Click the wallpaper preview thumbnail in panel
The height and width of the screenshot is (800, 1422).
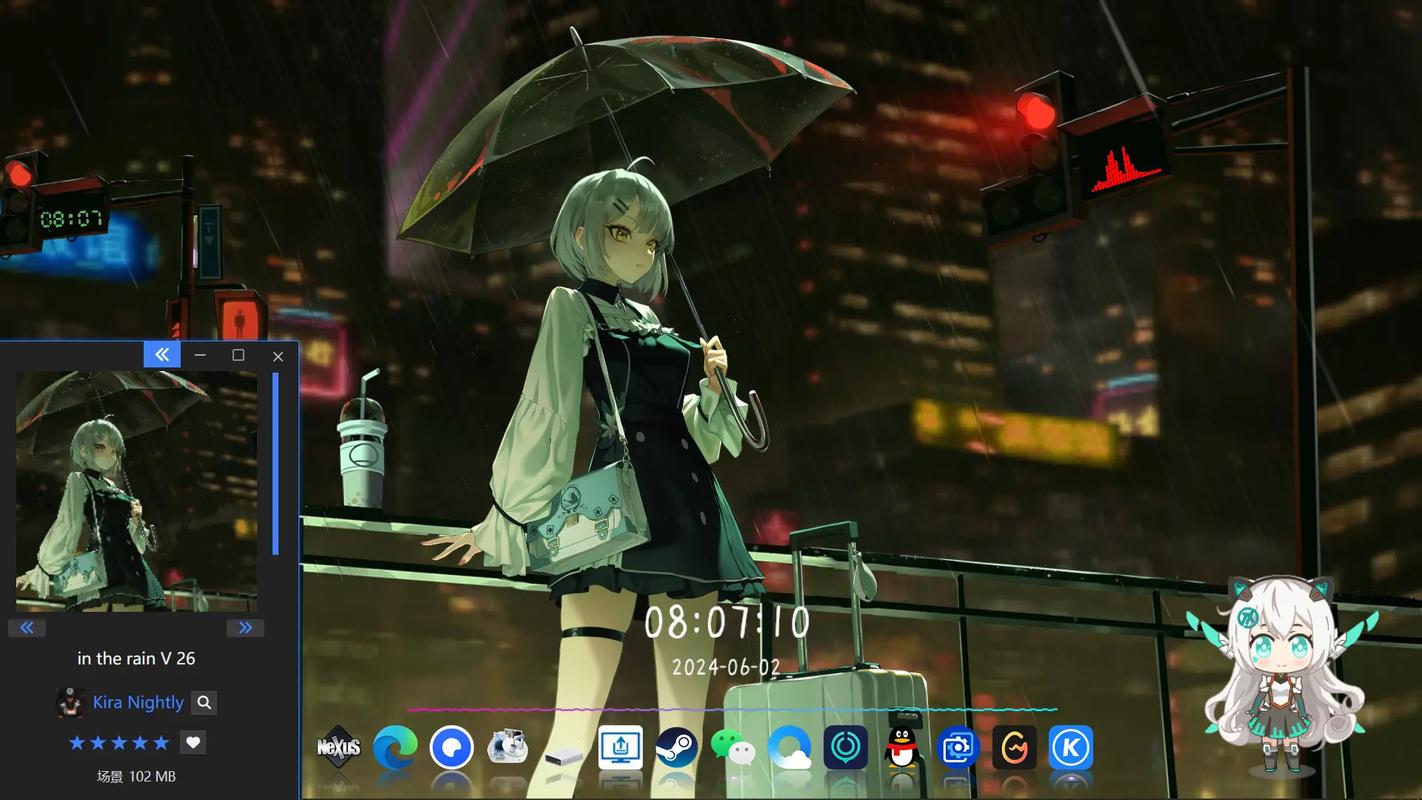tap(136, 491)
